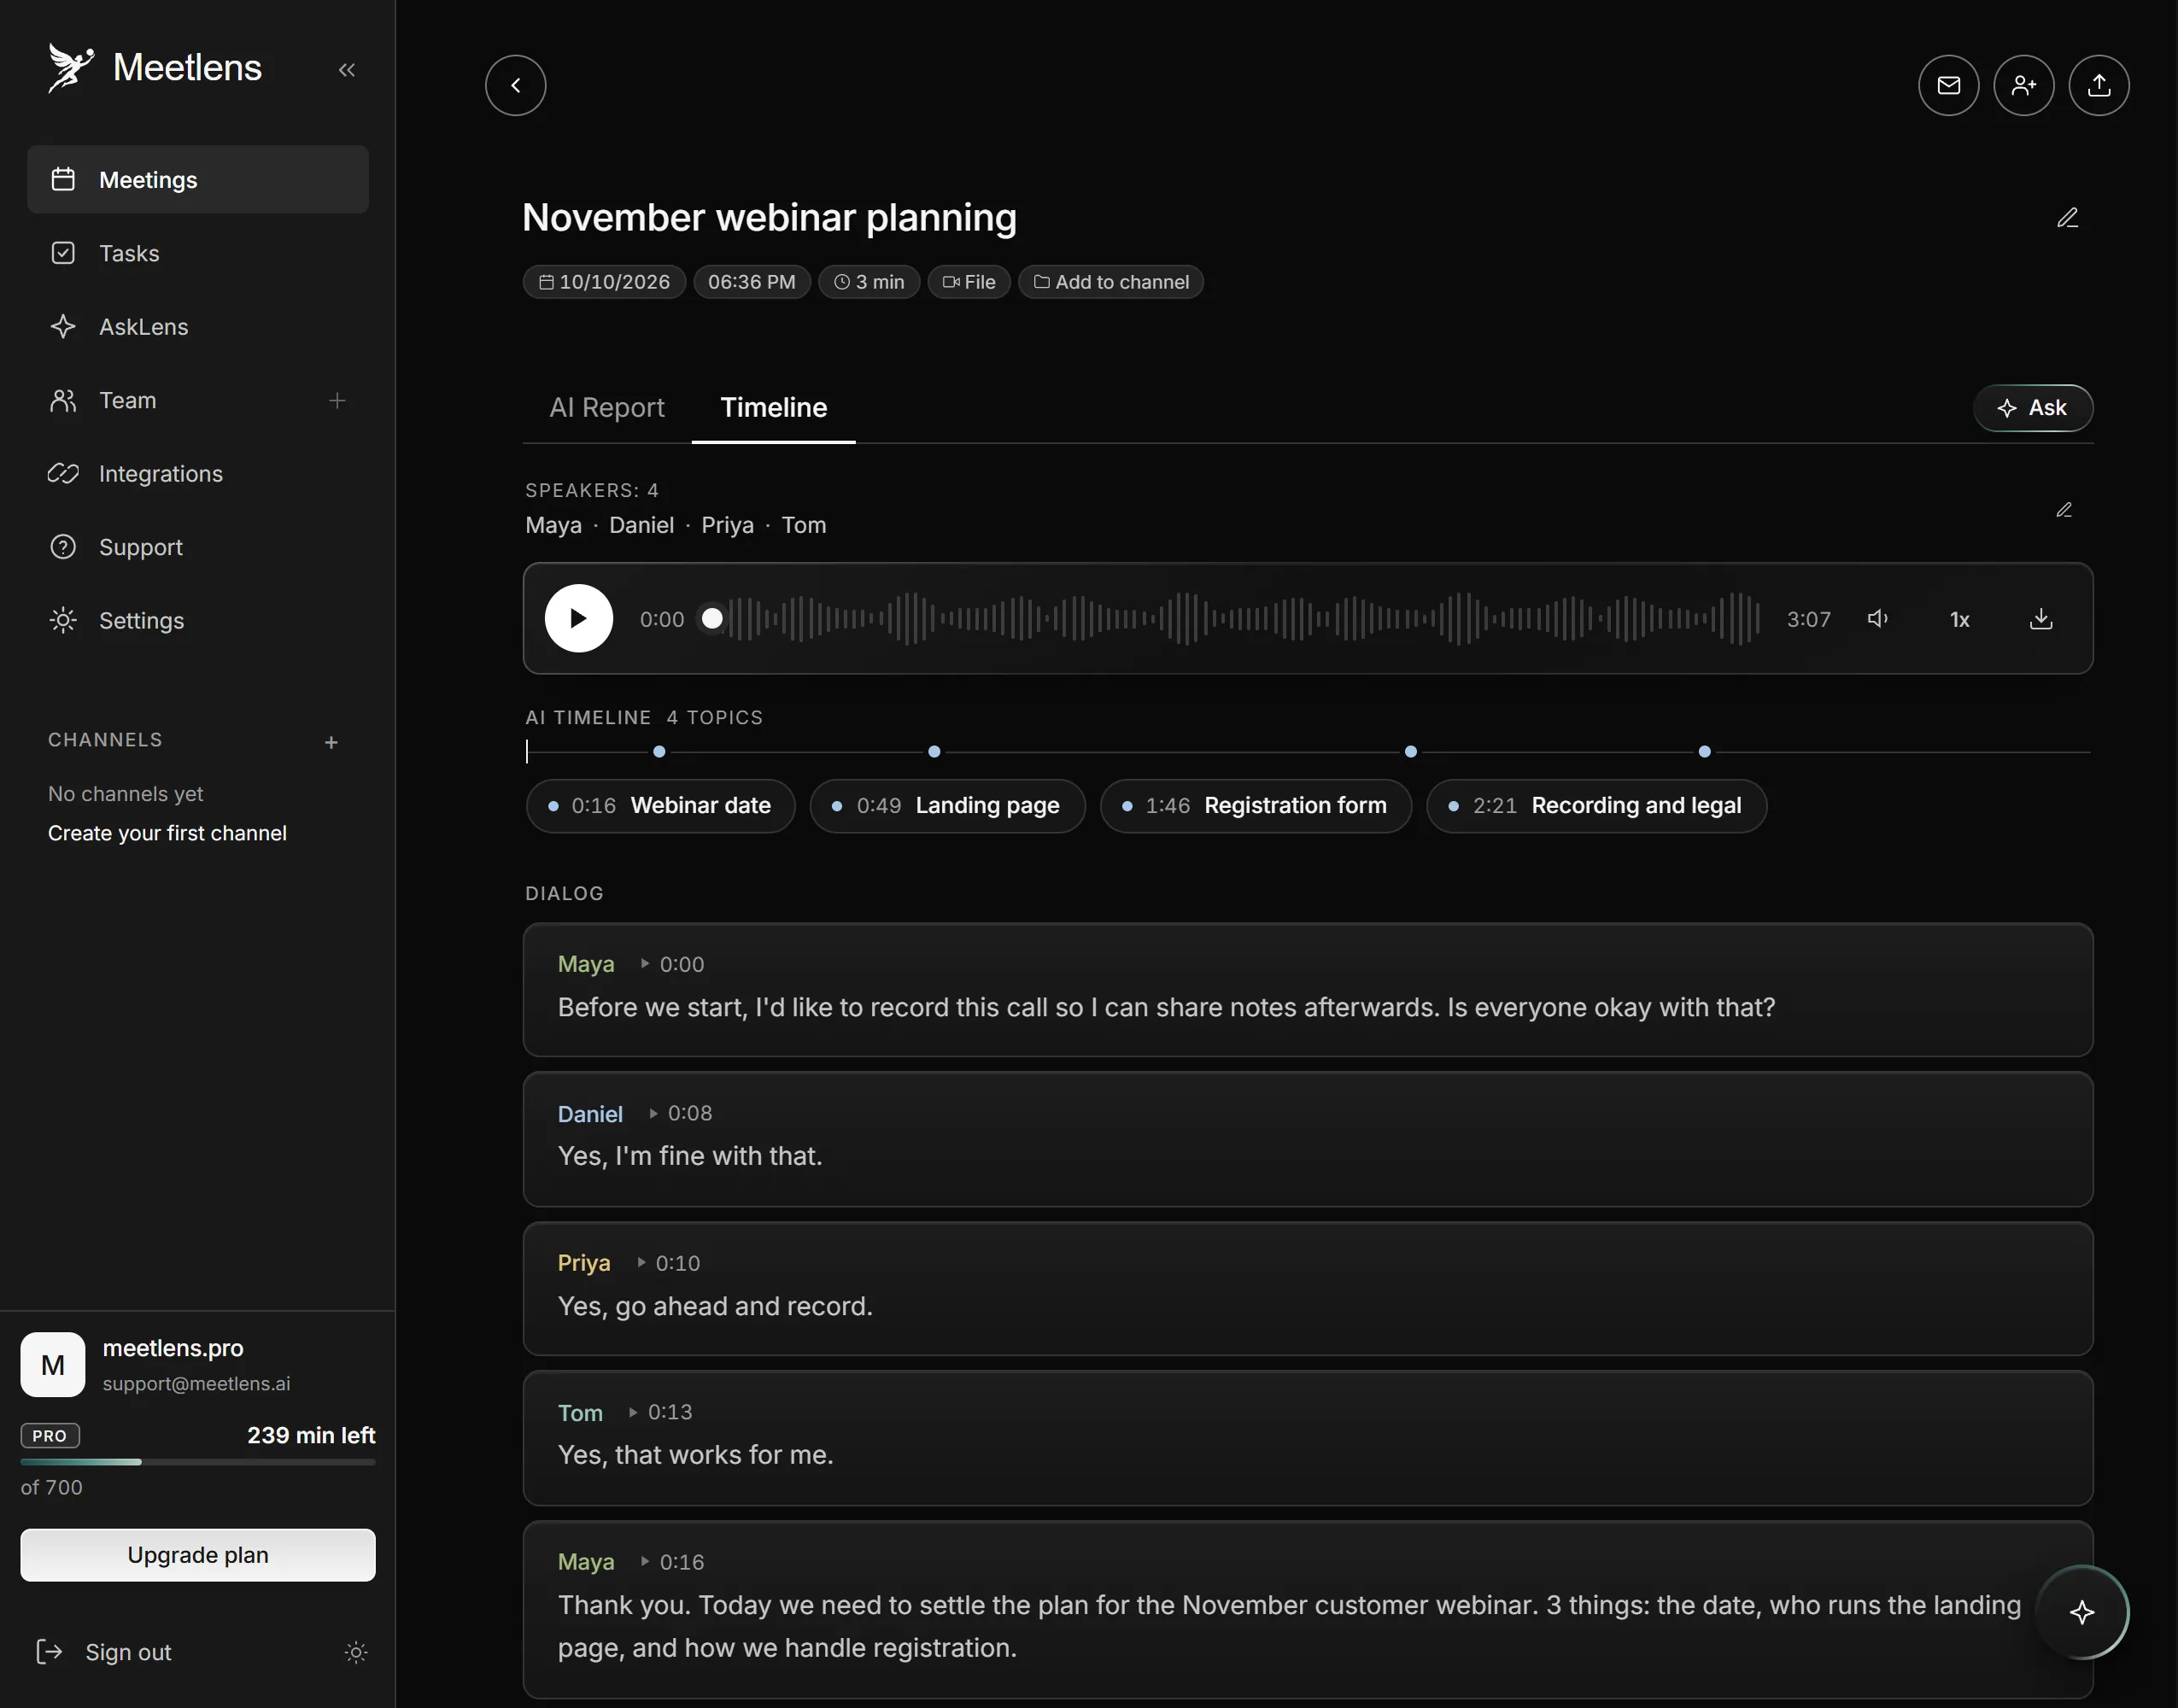Open Settings from the sidebar
Screen dimensions: 2178x1708
point(198,620)
